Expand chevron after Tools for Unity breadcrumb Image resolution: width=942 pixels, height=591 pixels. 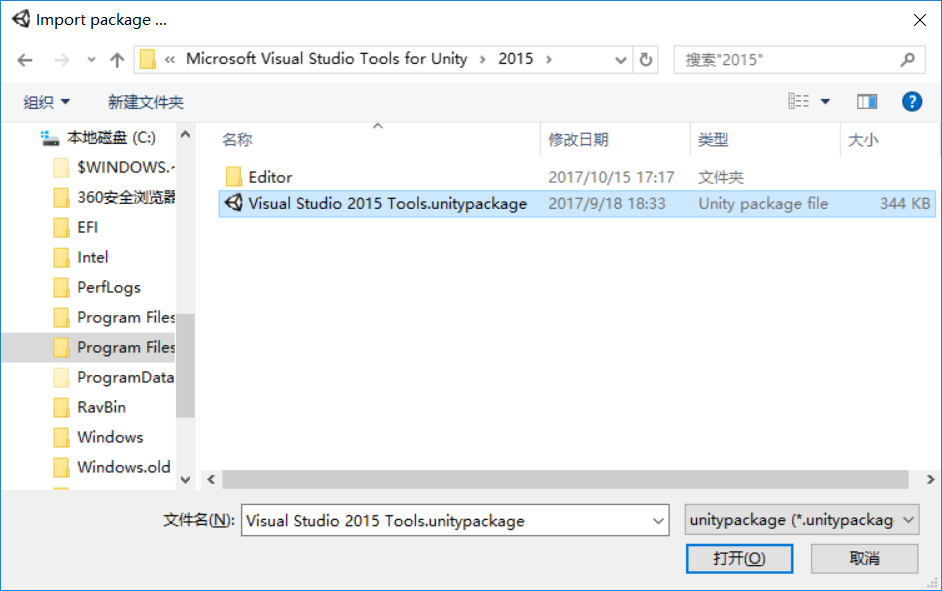pyautogui.click(x=482, y=59)
